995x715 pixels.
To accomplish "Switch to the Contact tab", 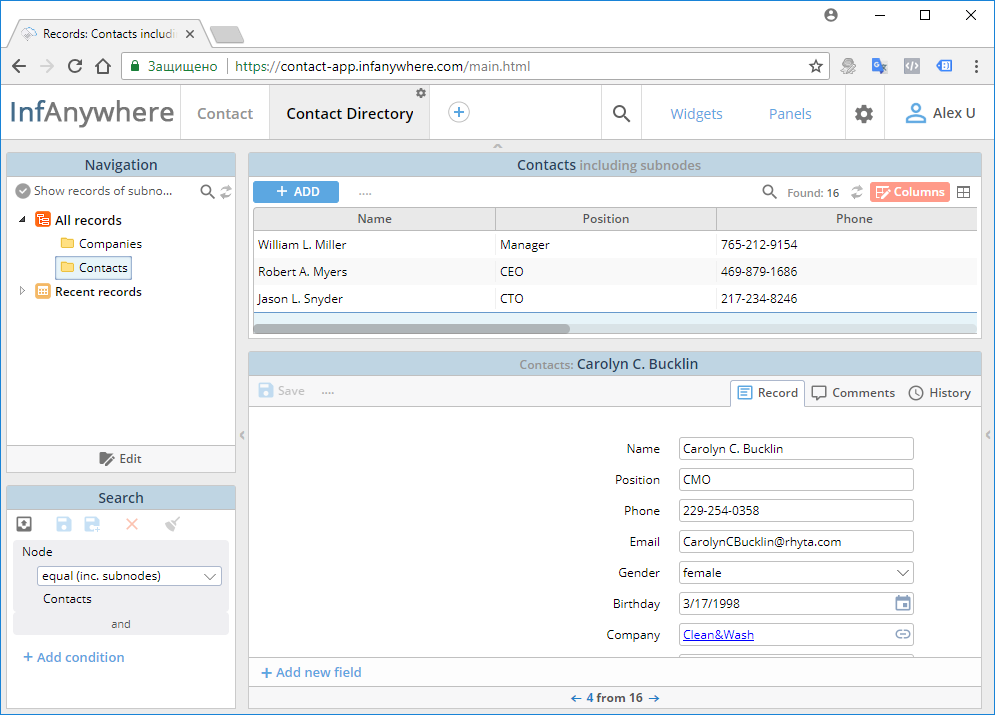I will 225,114.
